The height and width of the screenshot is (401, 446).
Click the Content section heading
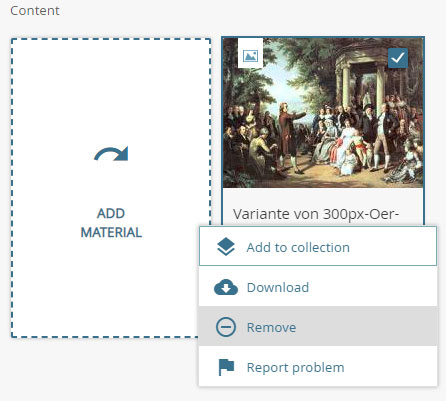click(x=35, y=11)
